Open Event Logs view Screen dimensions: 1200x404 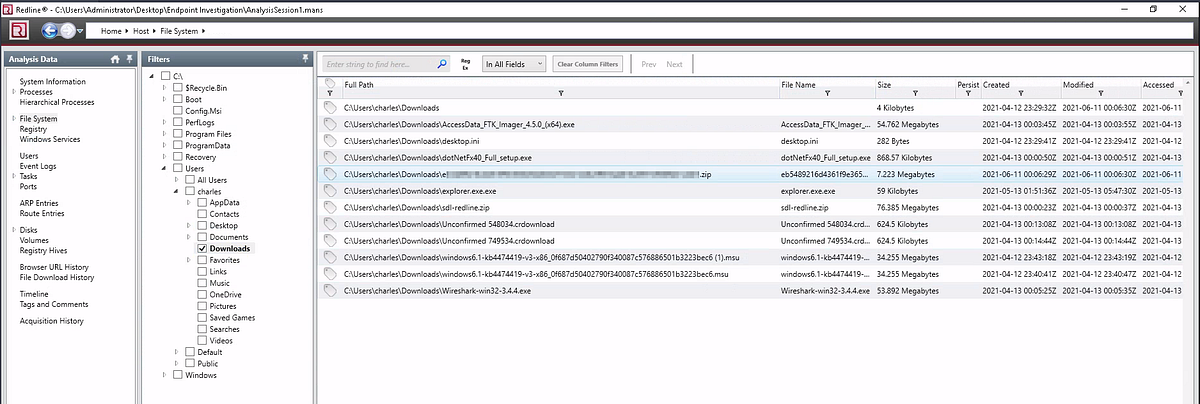pos(39,166)
